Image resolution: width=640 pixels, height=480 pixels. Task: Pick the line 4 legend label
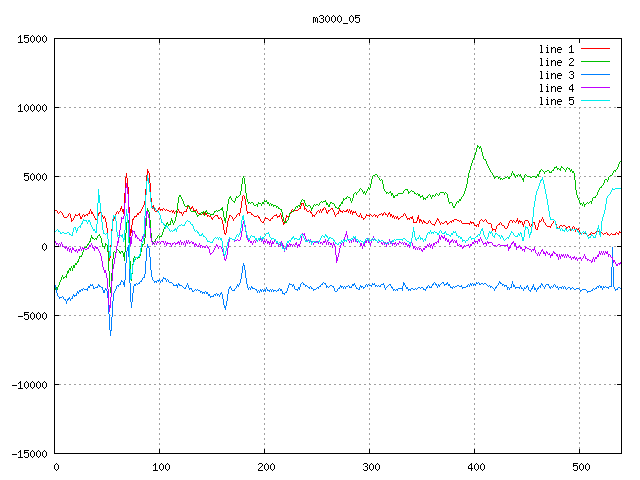tap(557, 88)
